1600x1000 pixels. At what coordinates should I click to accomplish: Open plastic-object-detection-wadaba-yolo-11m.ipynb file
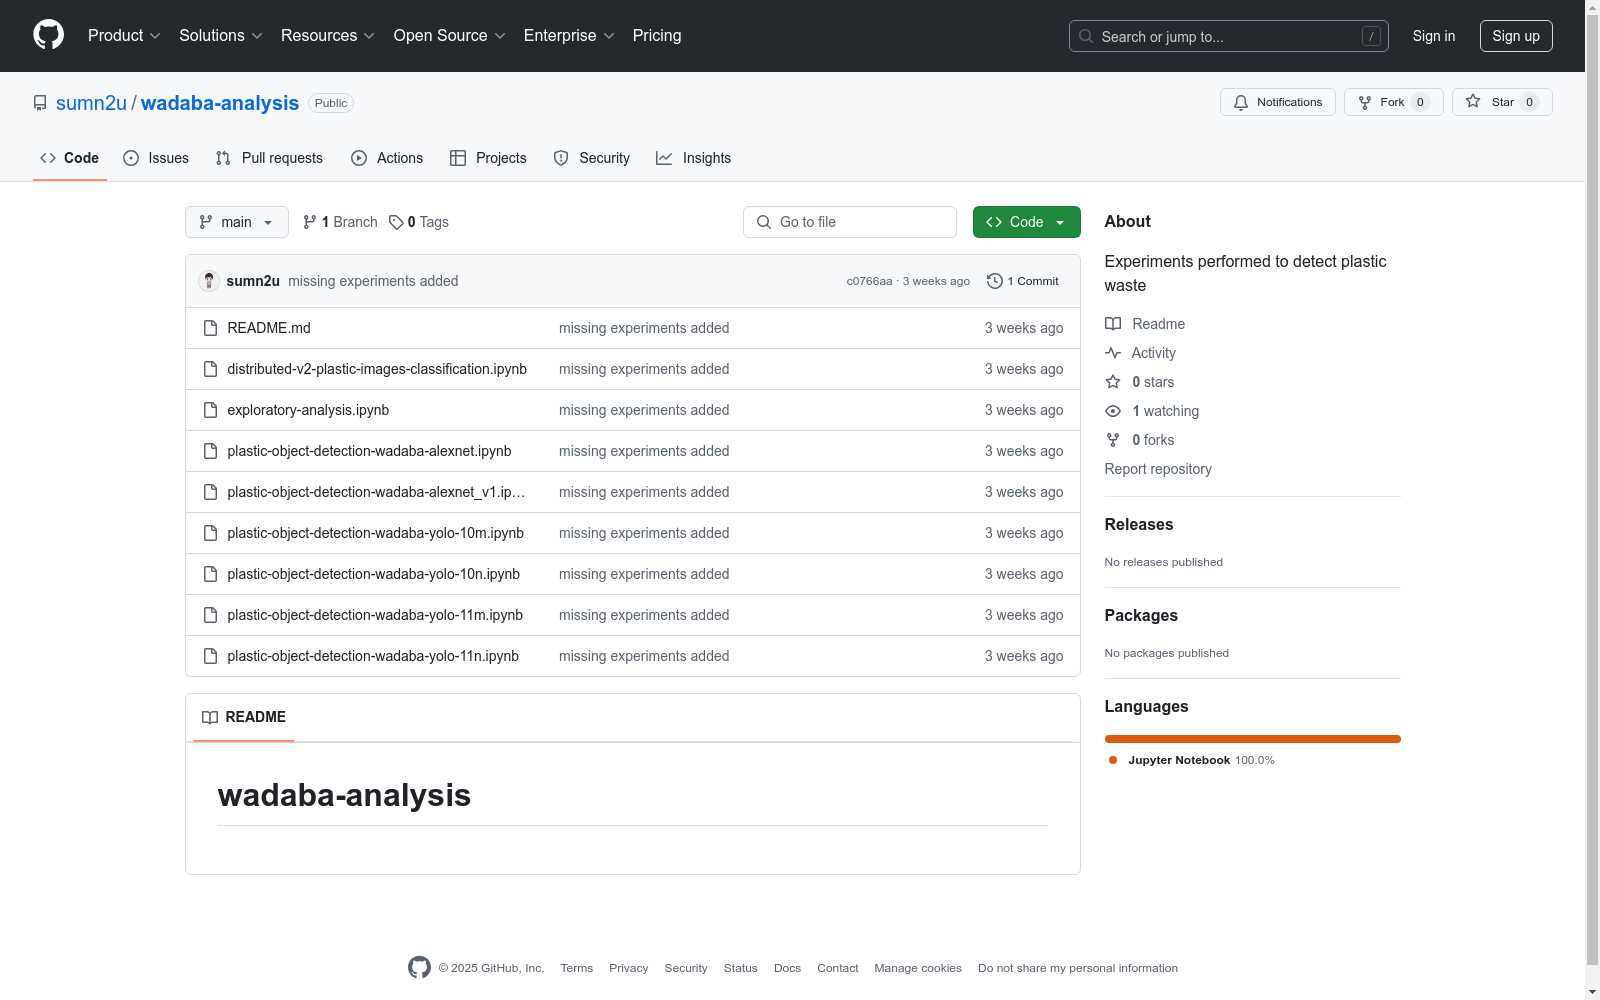(x=375, y=615)
